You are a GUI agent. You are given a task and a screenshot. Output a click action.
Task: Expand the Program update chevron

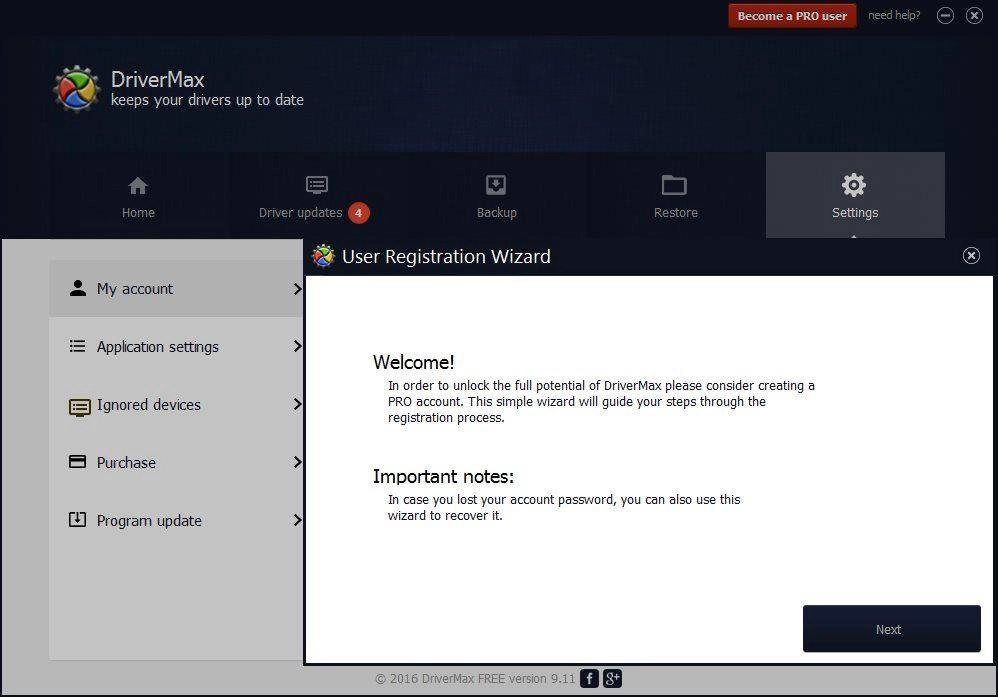coord(297,520)
